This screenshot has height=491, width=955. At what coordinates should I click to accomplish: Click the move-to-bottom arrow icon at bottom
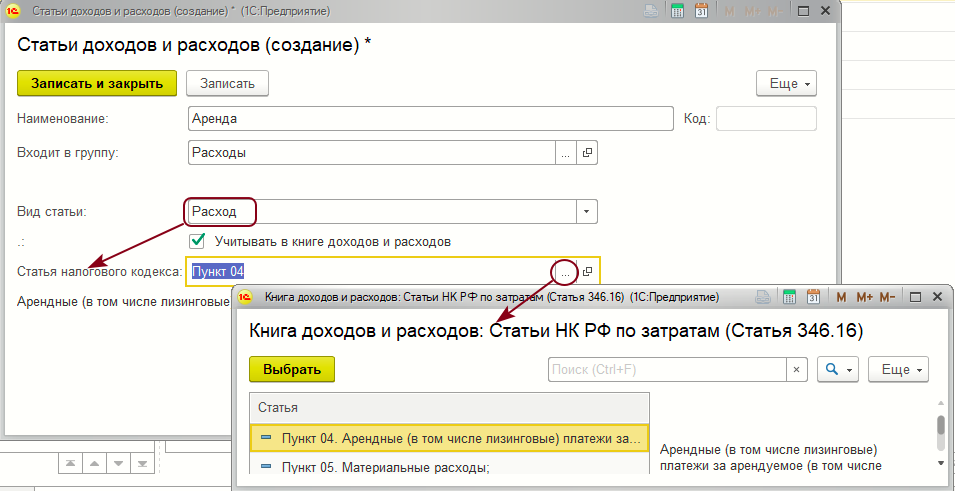(x=144, y=463)
